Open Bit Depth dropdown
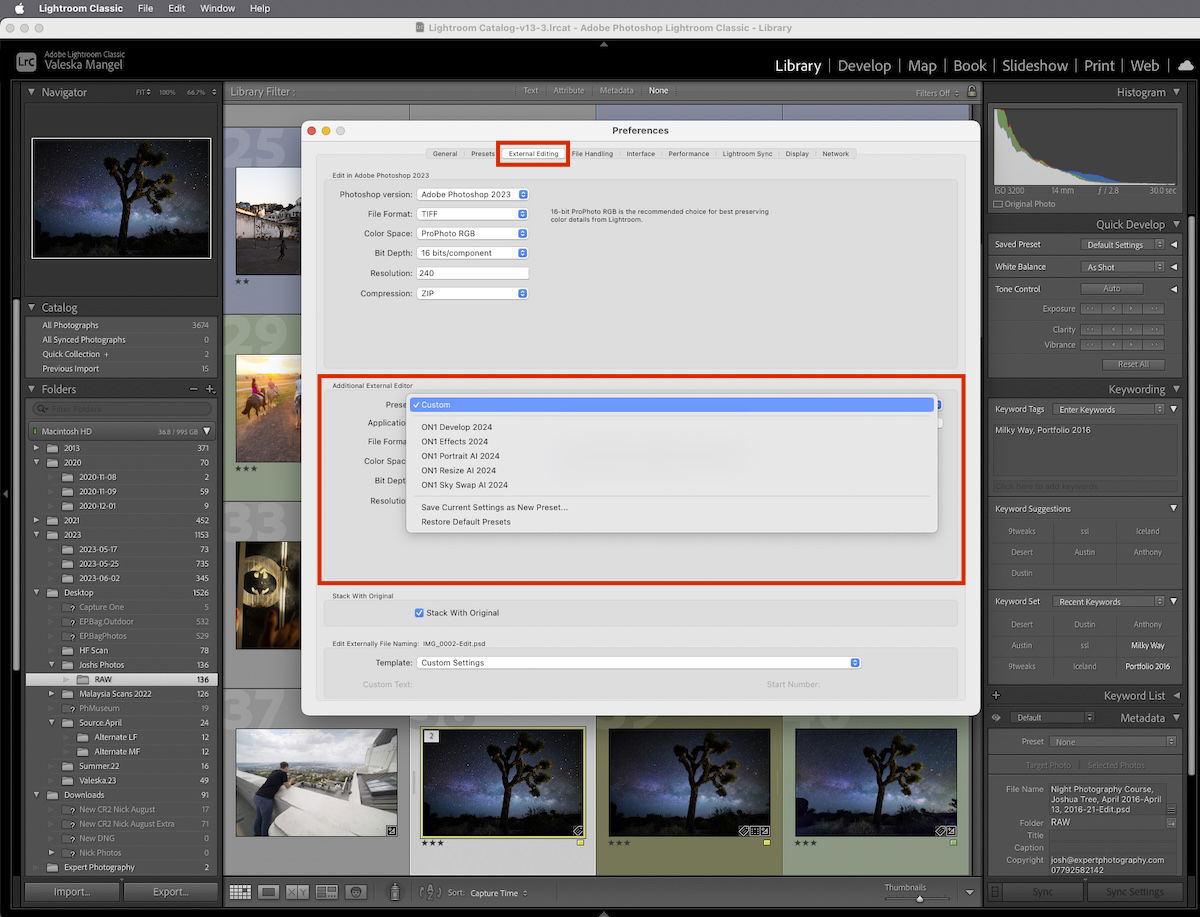This screenshot has height=917, width=1200. pos(472,253)
